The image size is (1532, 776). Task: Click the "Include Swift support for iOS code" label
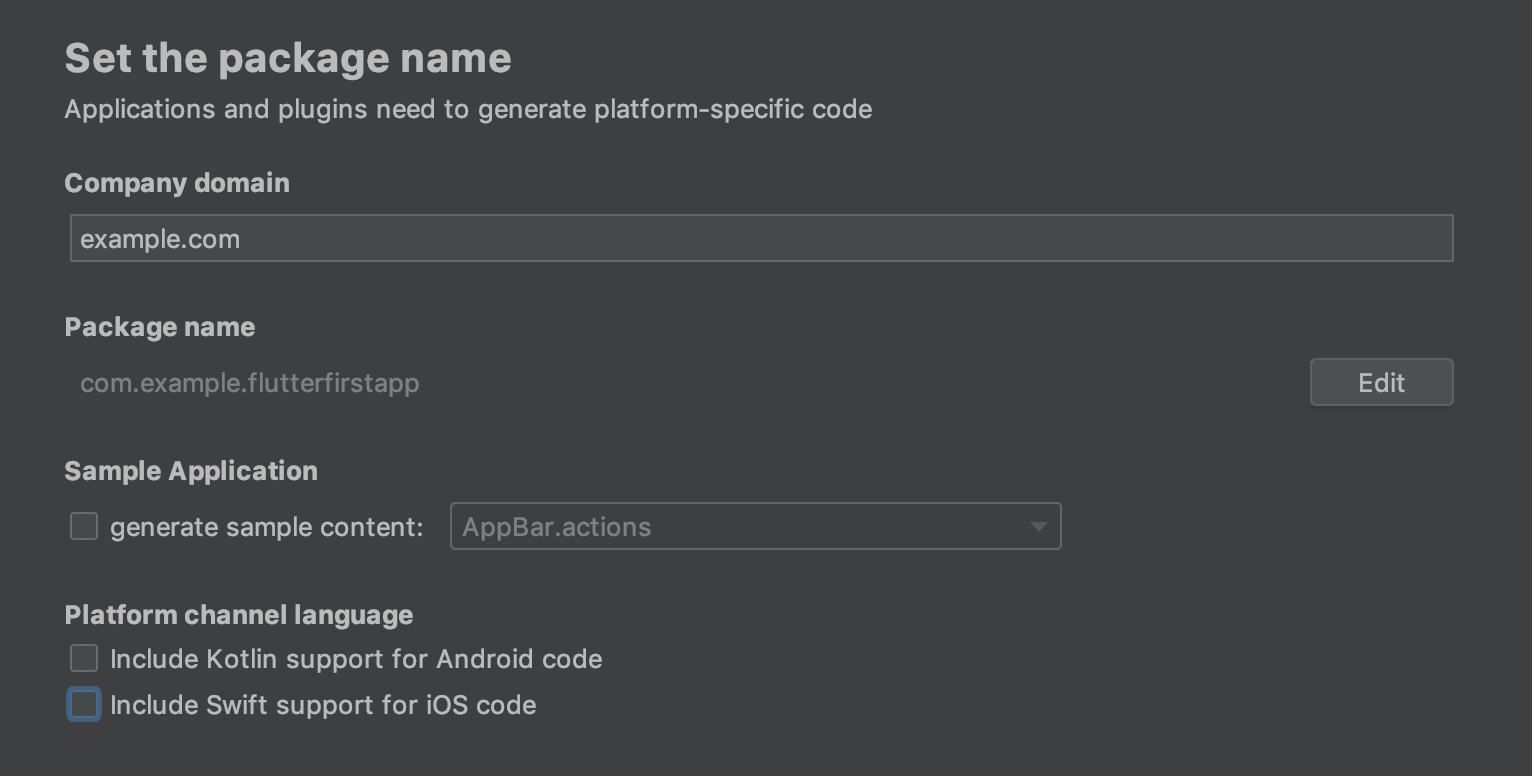[323, 705]
